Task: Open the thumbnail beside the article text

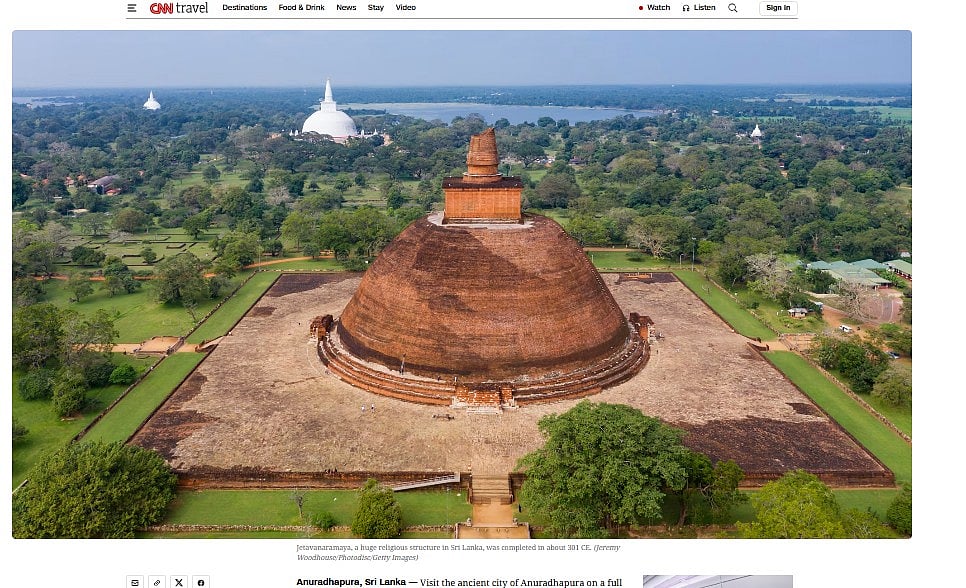Action: click(717, 581)
